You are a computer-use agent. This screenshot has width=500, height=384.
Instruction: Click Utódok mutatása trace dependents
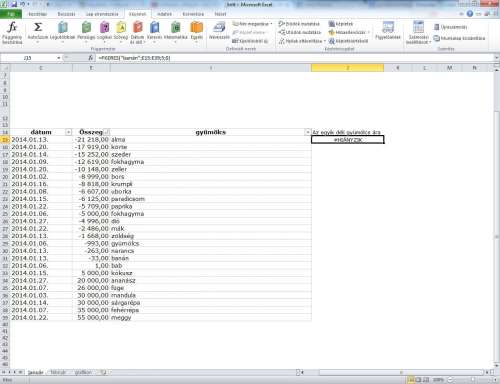(300, 32)
